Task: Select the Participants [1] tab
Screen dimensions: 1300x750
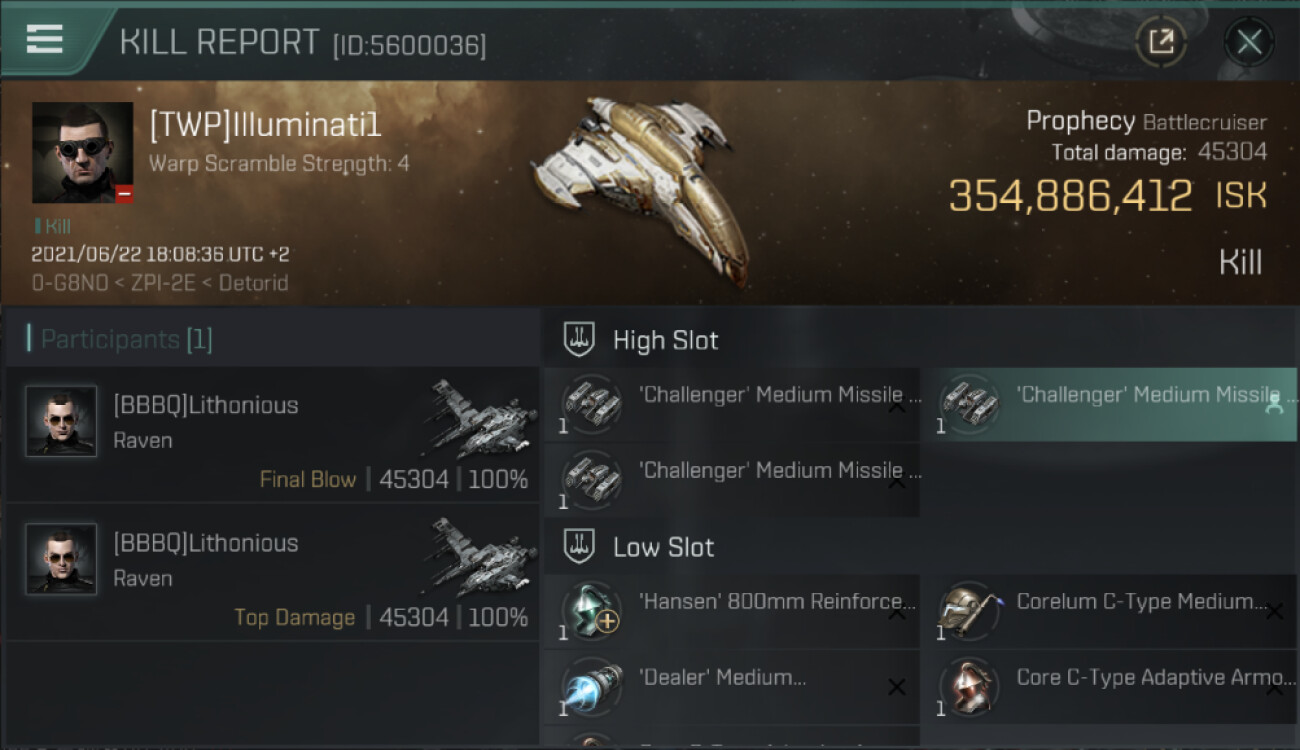Action: (120, 339)
